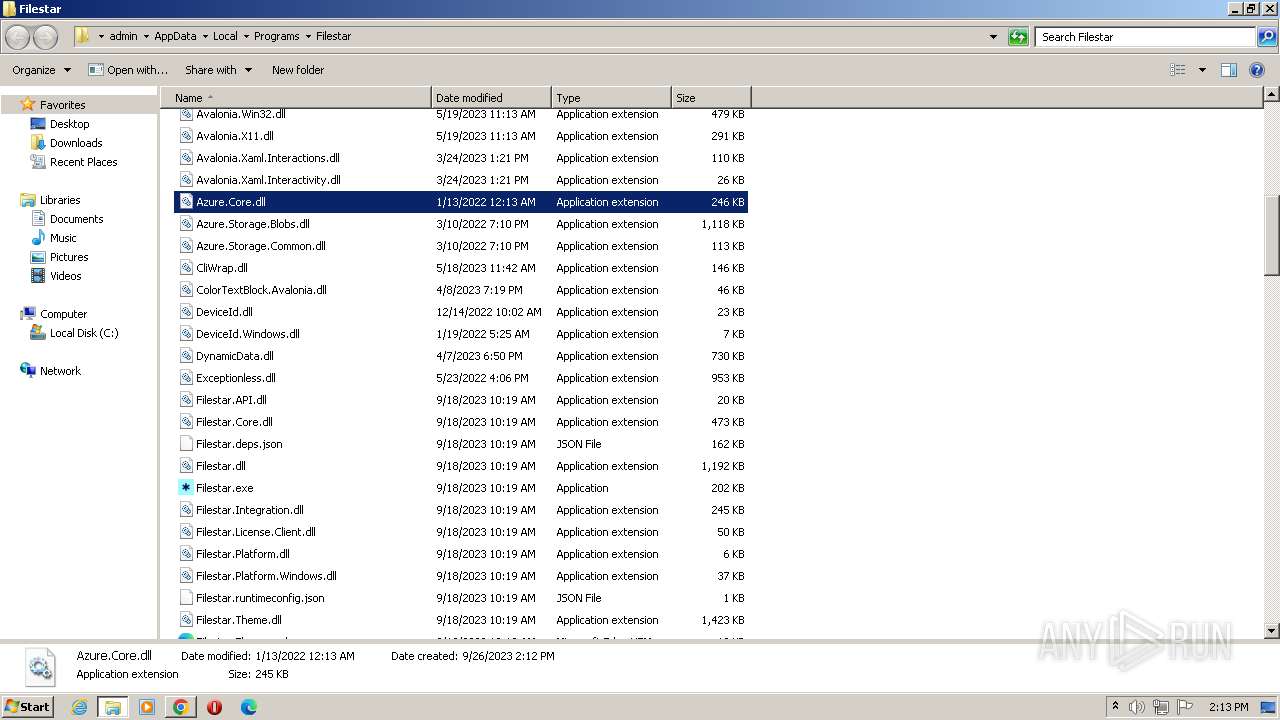This screenshot has height=720, width=1280.
Task: Click the scrollbar down arrow
Action: 1271,631
